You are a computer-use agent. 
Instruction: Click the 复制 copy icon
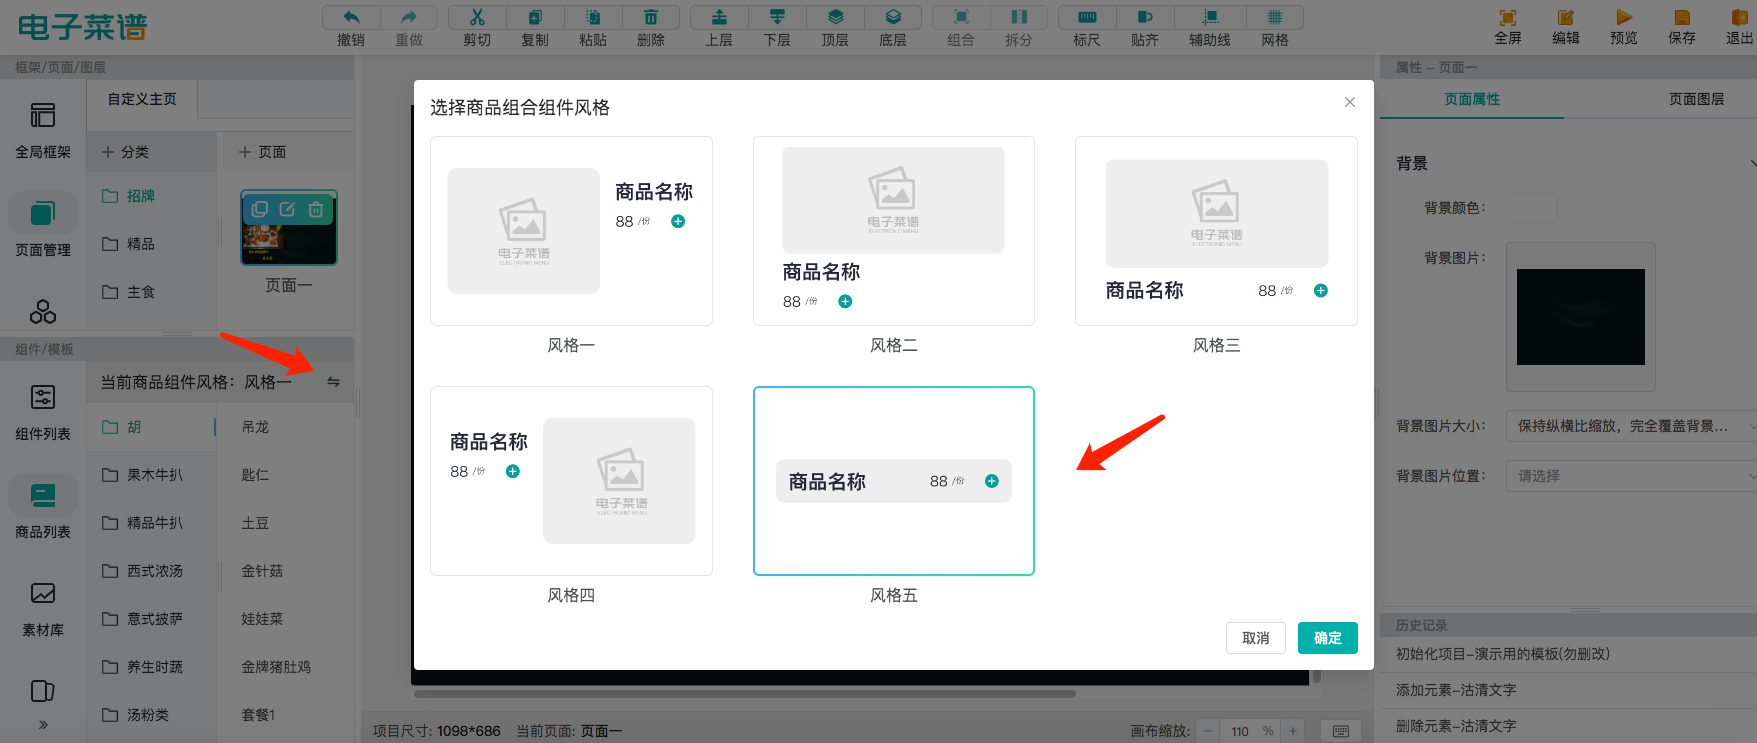(x=535, y=17)
